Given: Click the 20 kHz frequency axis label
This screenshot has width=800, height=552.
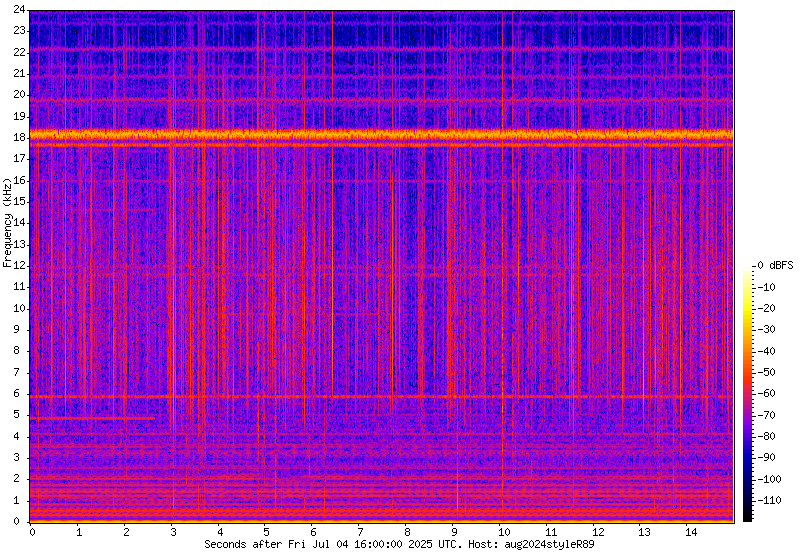Looking at the screenshot, I should [19, 95].
